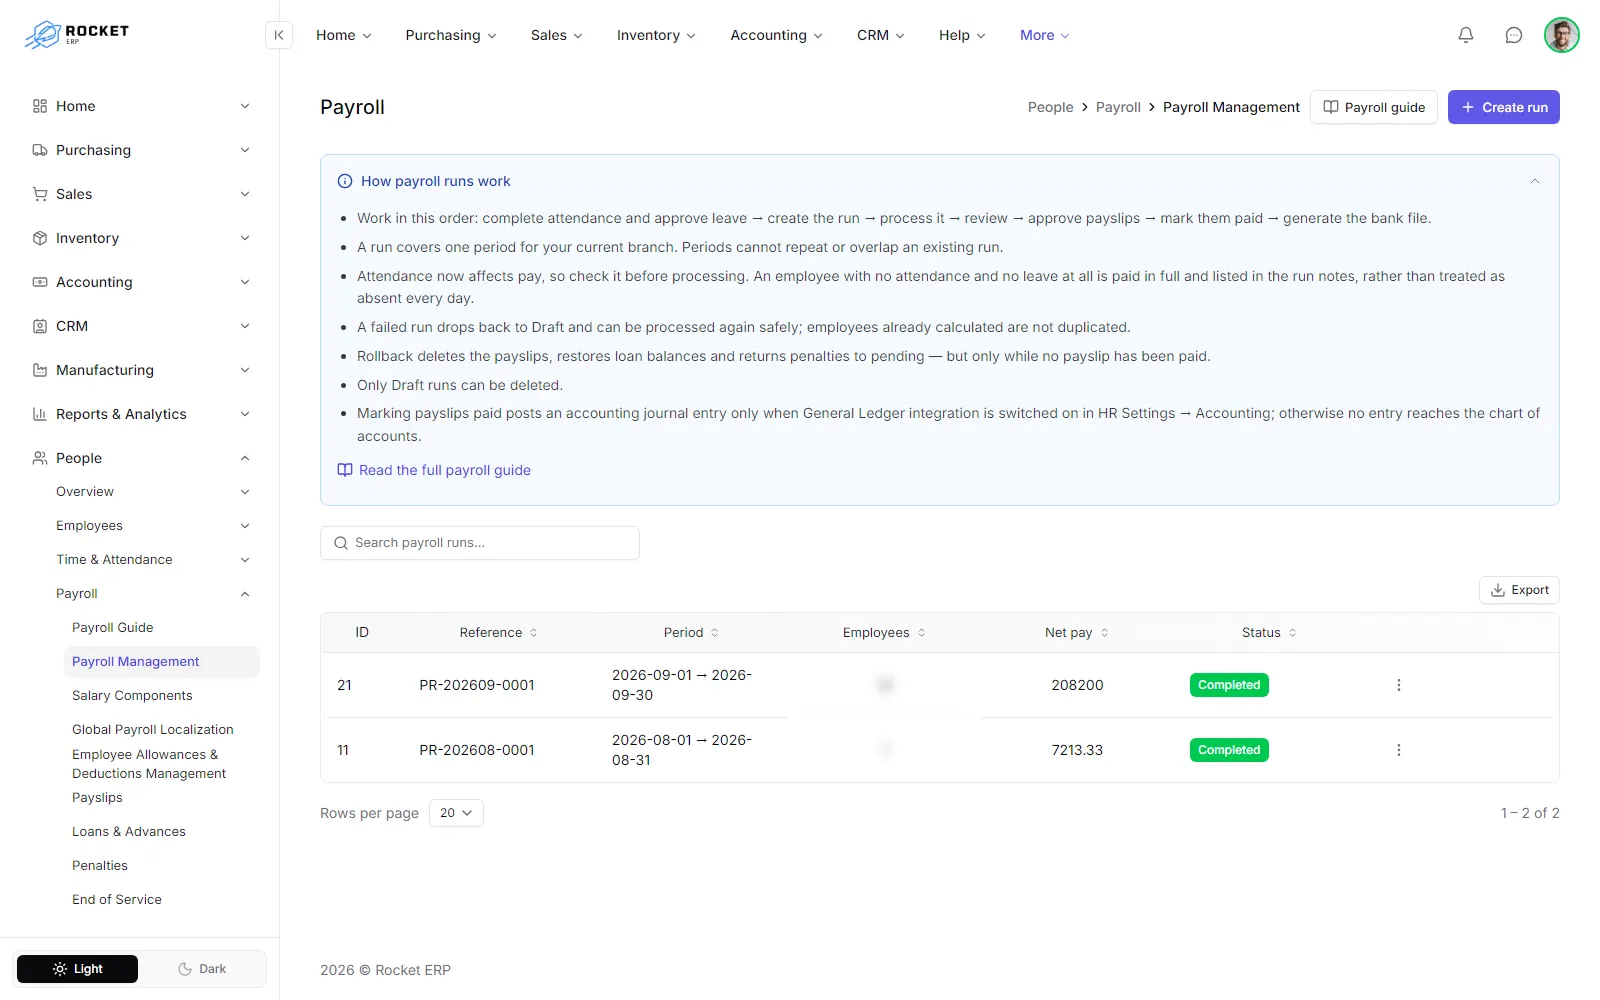Expand Manufacturing in the sidebar

tap(140, 370)
